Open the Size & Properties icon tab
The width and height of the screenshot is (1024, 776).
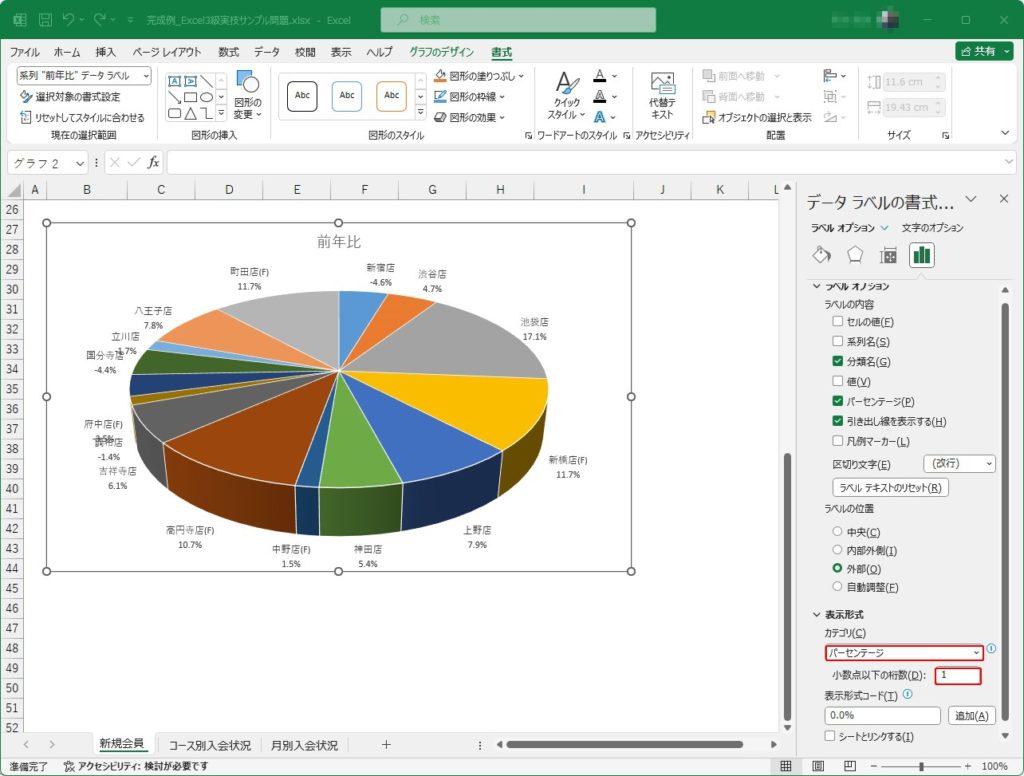coord(888,255)
